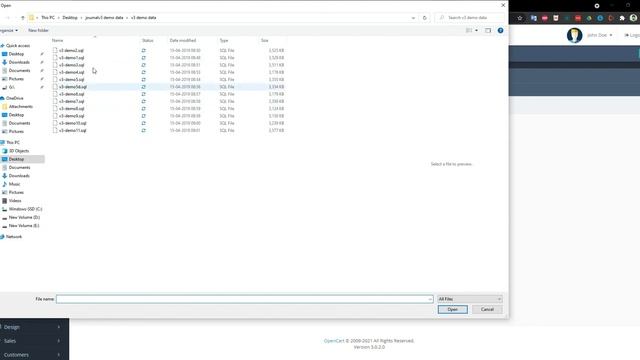
Task: Click the Open button
Action: coord(453,309)
